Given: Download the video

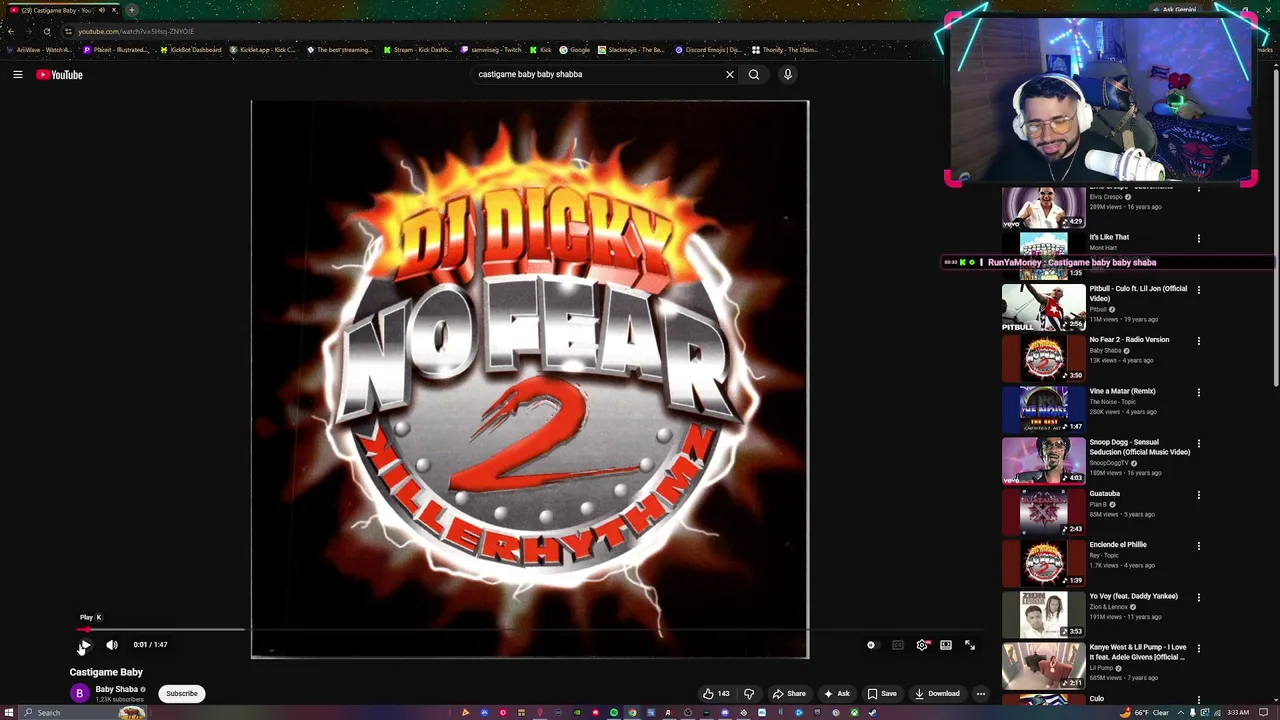Looking at the screenshot, I should coord(937,693).
